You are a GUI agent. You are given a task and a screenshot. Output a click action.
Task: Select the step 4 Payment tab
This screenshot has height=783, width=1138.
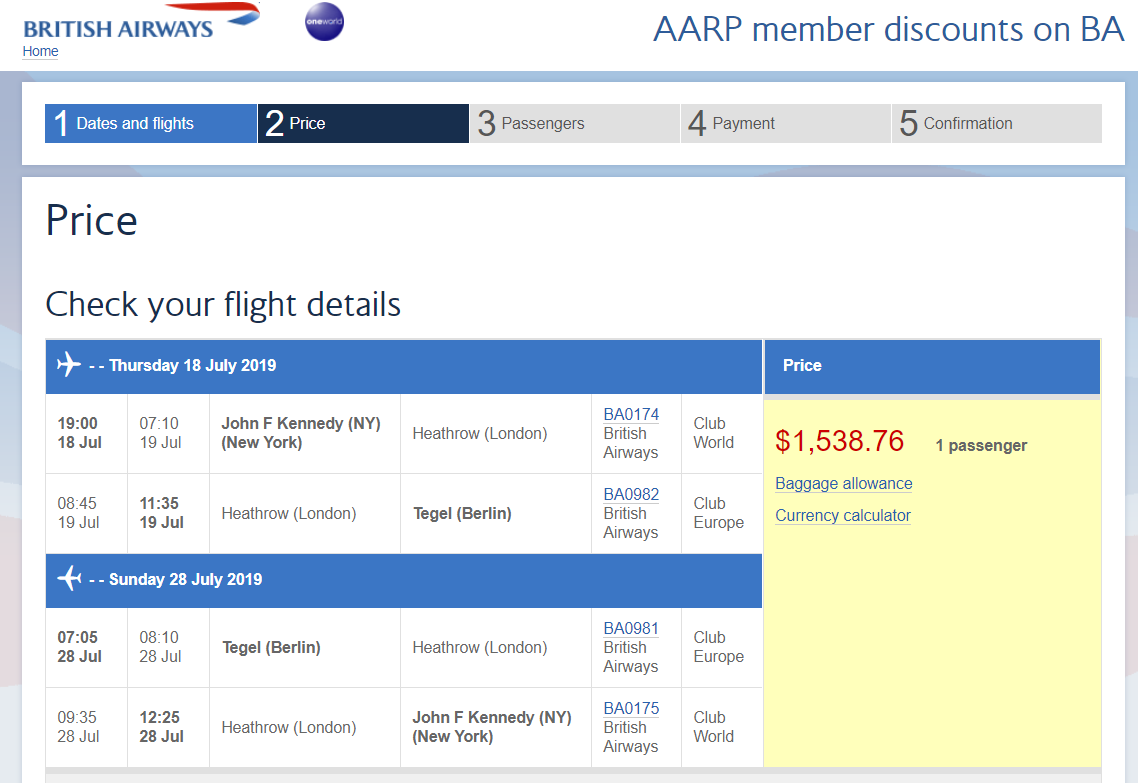click(x=785, y=124)
